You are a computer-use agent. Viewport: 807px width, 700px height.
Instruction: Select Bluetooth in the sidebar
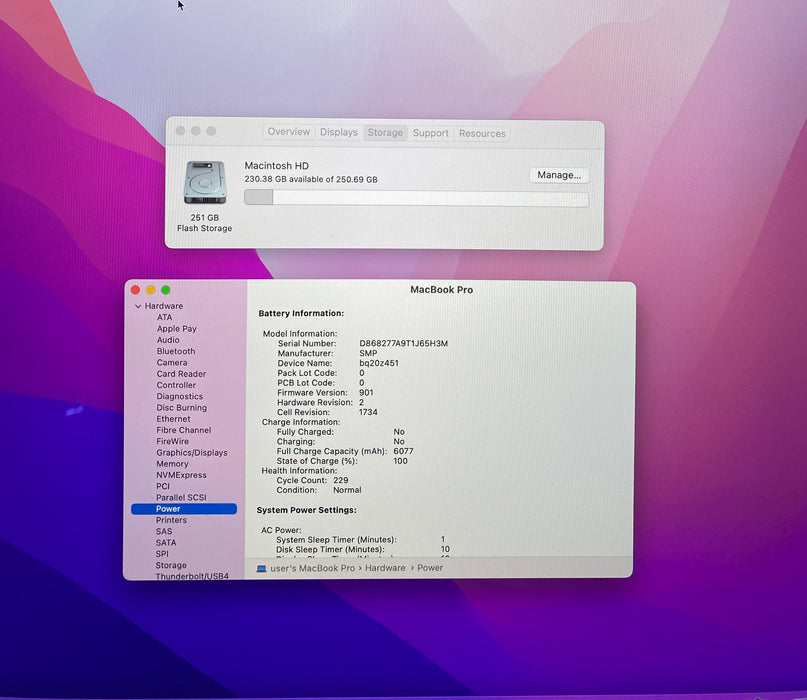pyautogui.click(x=176, y=351)
